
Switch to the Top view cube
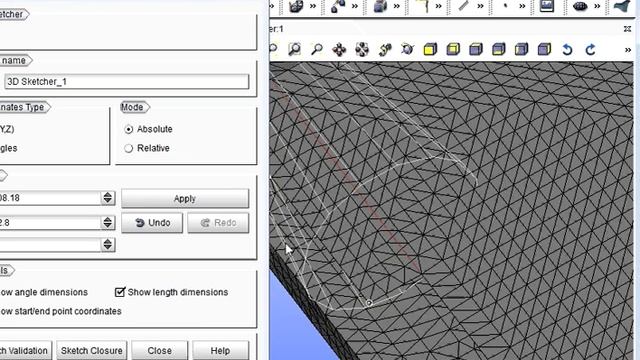pos(476,50)
